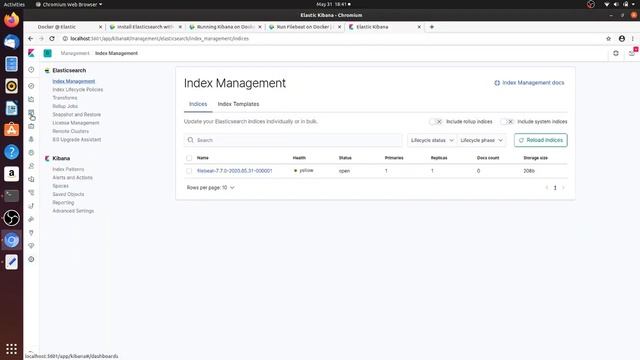Open the newsfeed icon with red badge
Image resolution: width=640 pixels, height=360 pixels.
[x=632, y=53]
